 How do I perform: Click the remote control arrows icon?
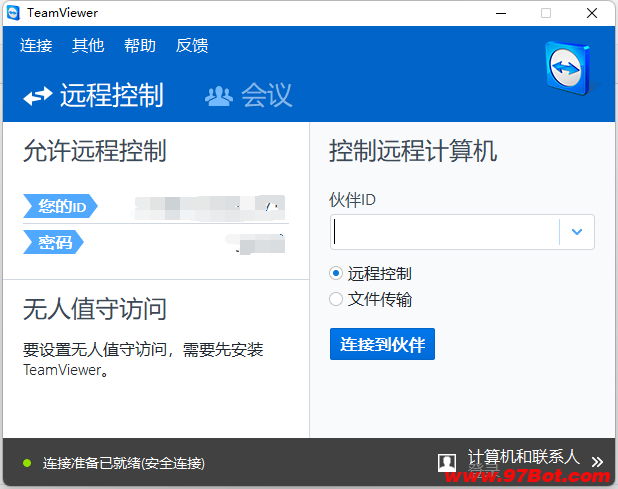pos(37,96)
